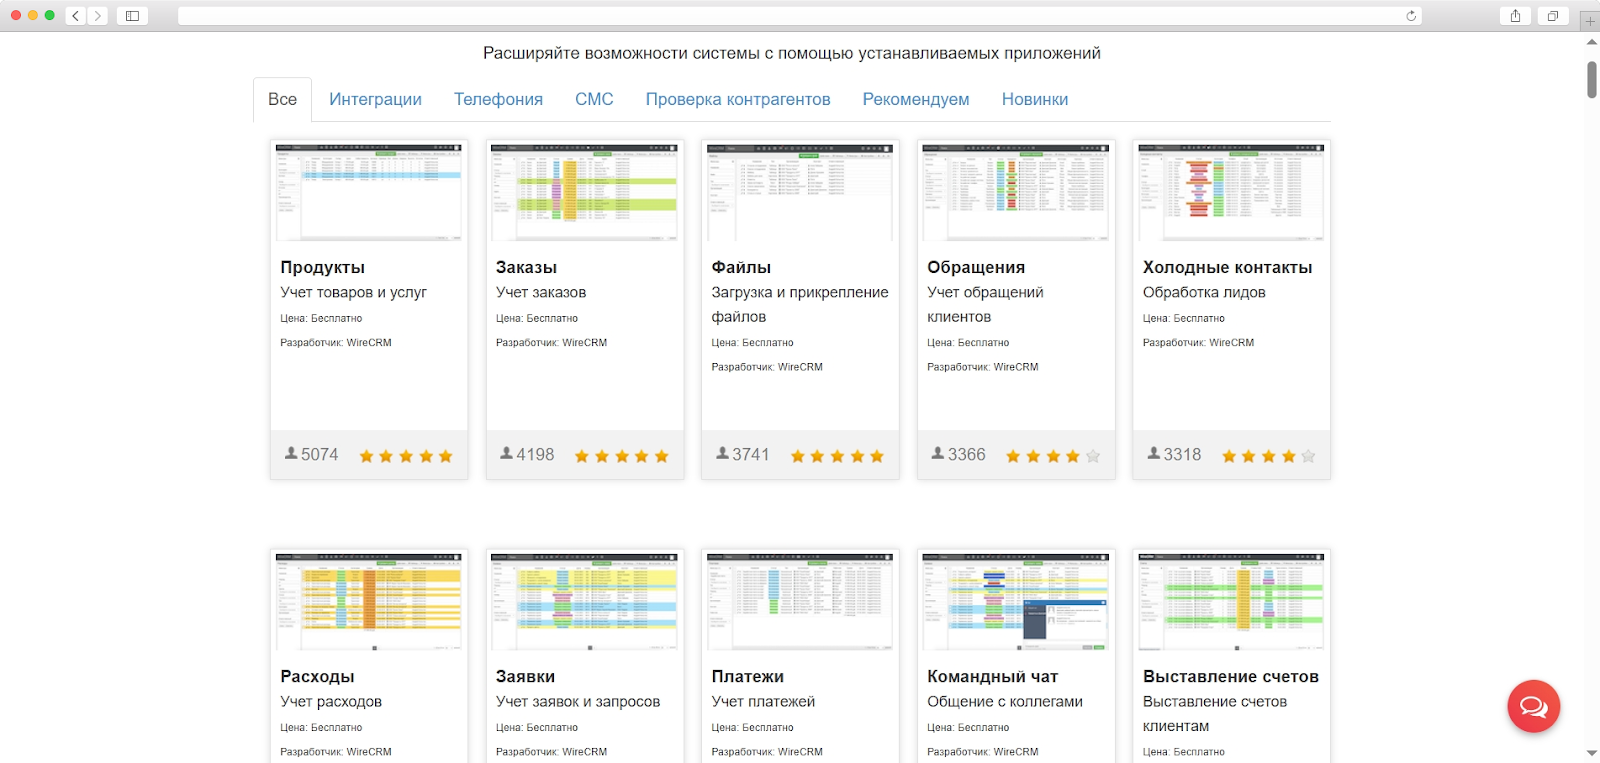The image size is (1600, 763).
Task: Click the Командный чат app title
Action: 992,676
